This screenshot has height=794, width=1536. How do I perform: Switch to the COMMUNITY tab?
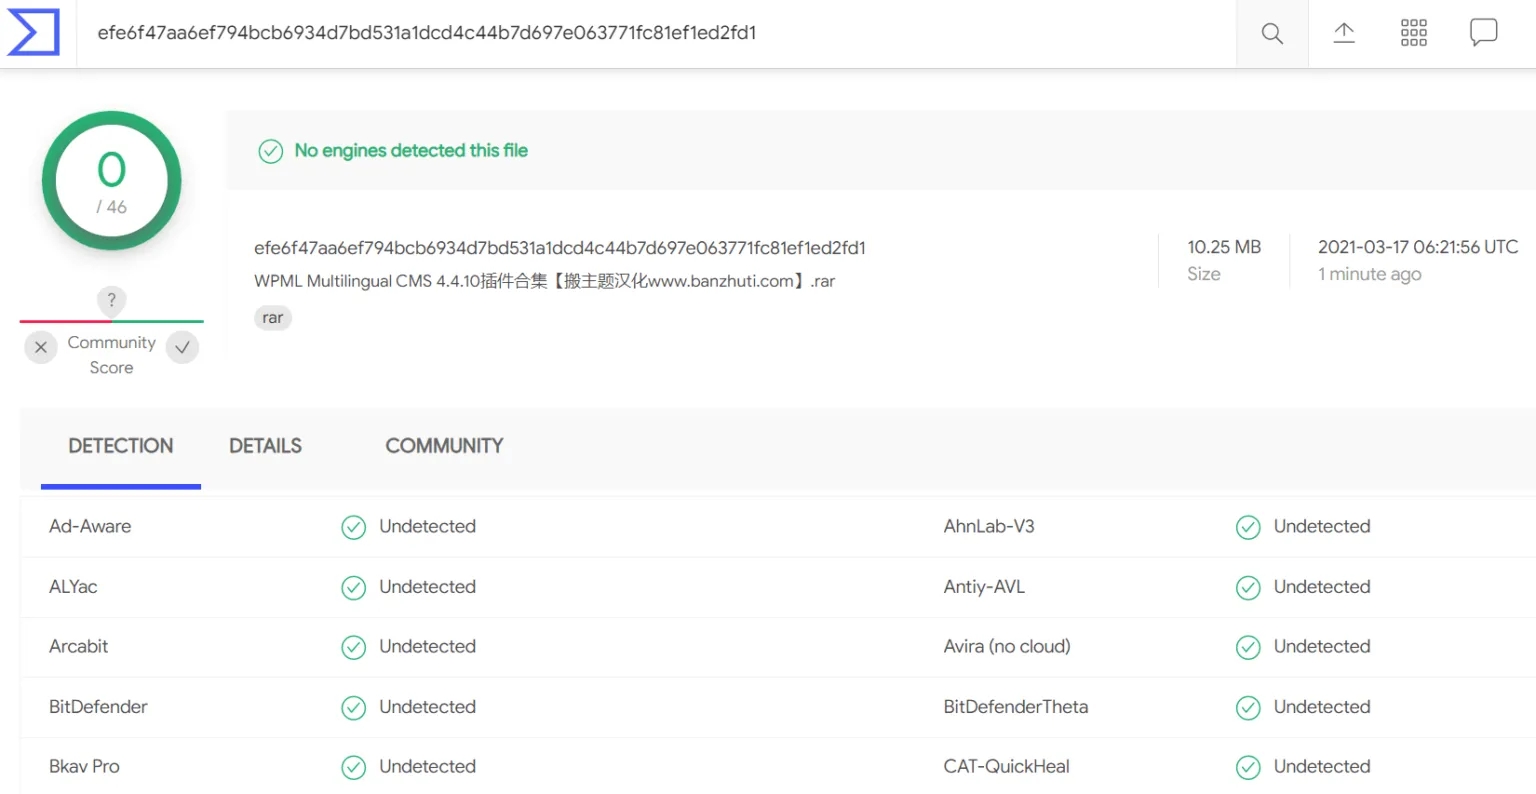pos(444,446)
